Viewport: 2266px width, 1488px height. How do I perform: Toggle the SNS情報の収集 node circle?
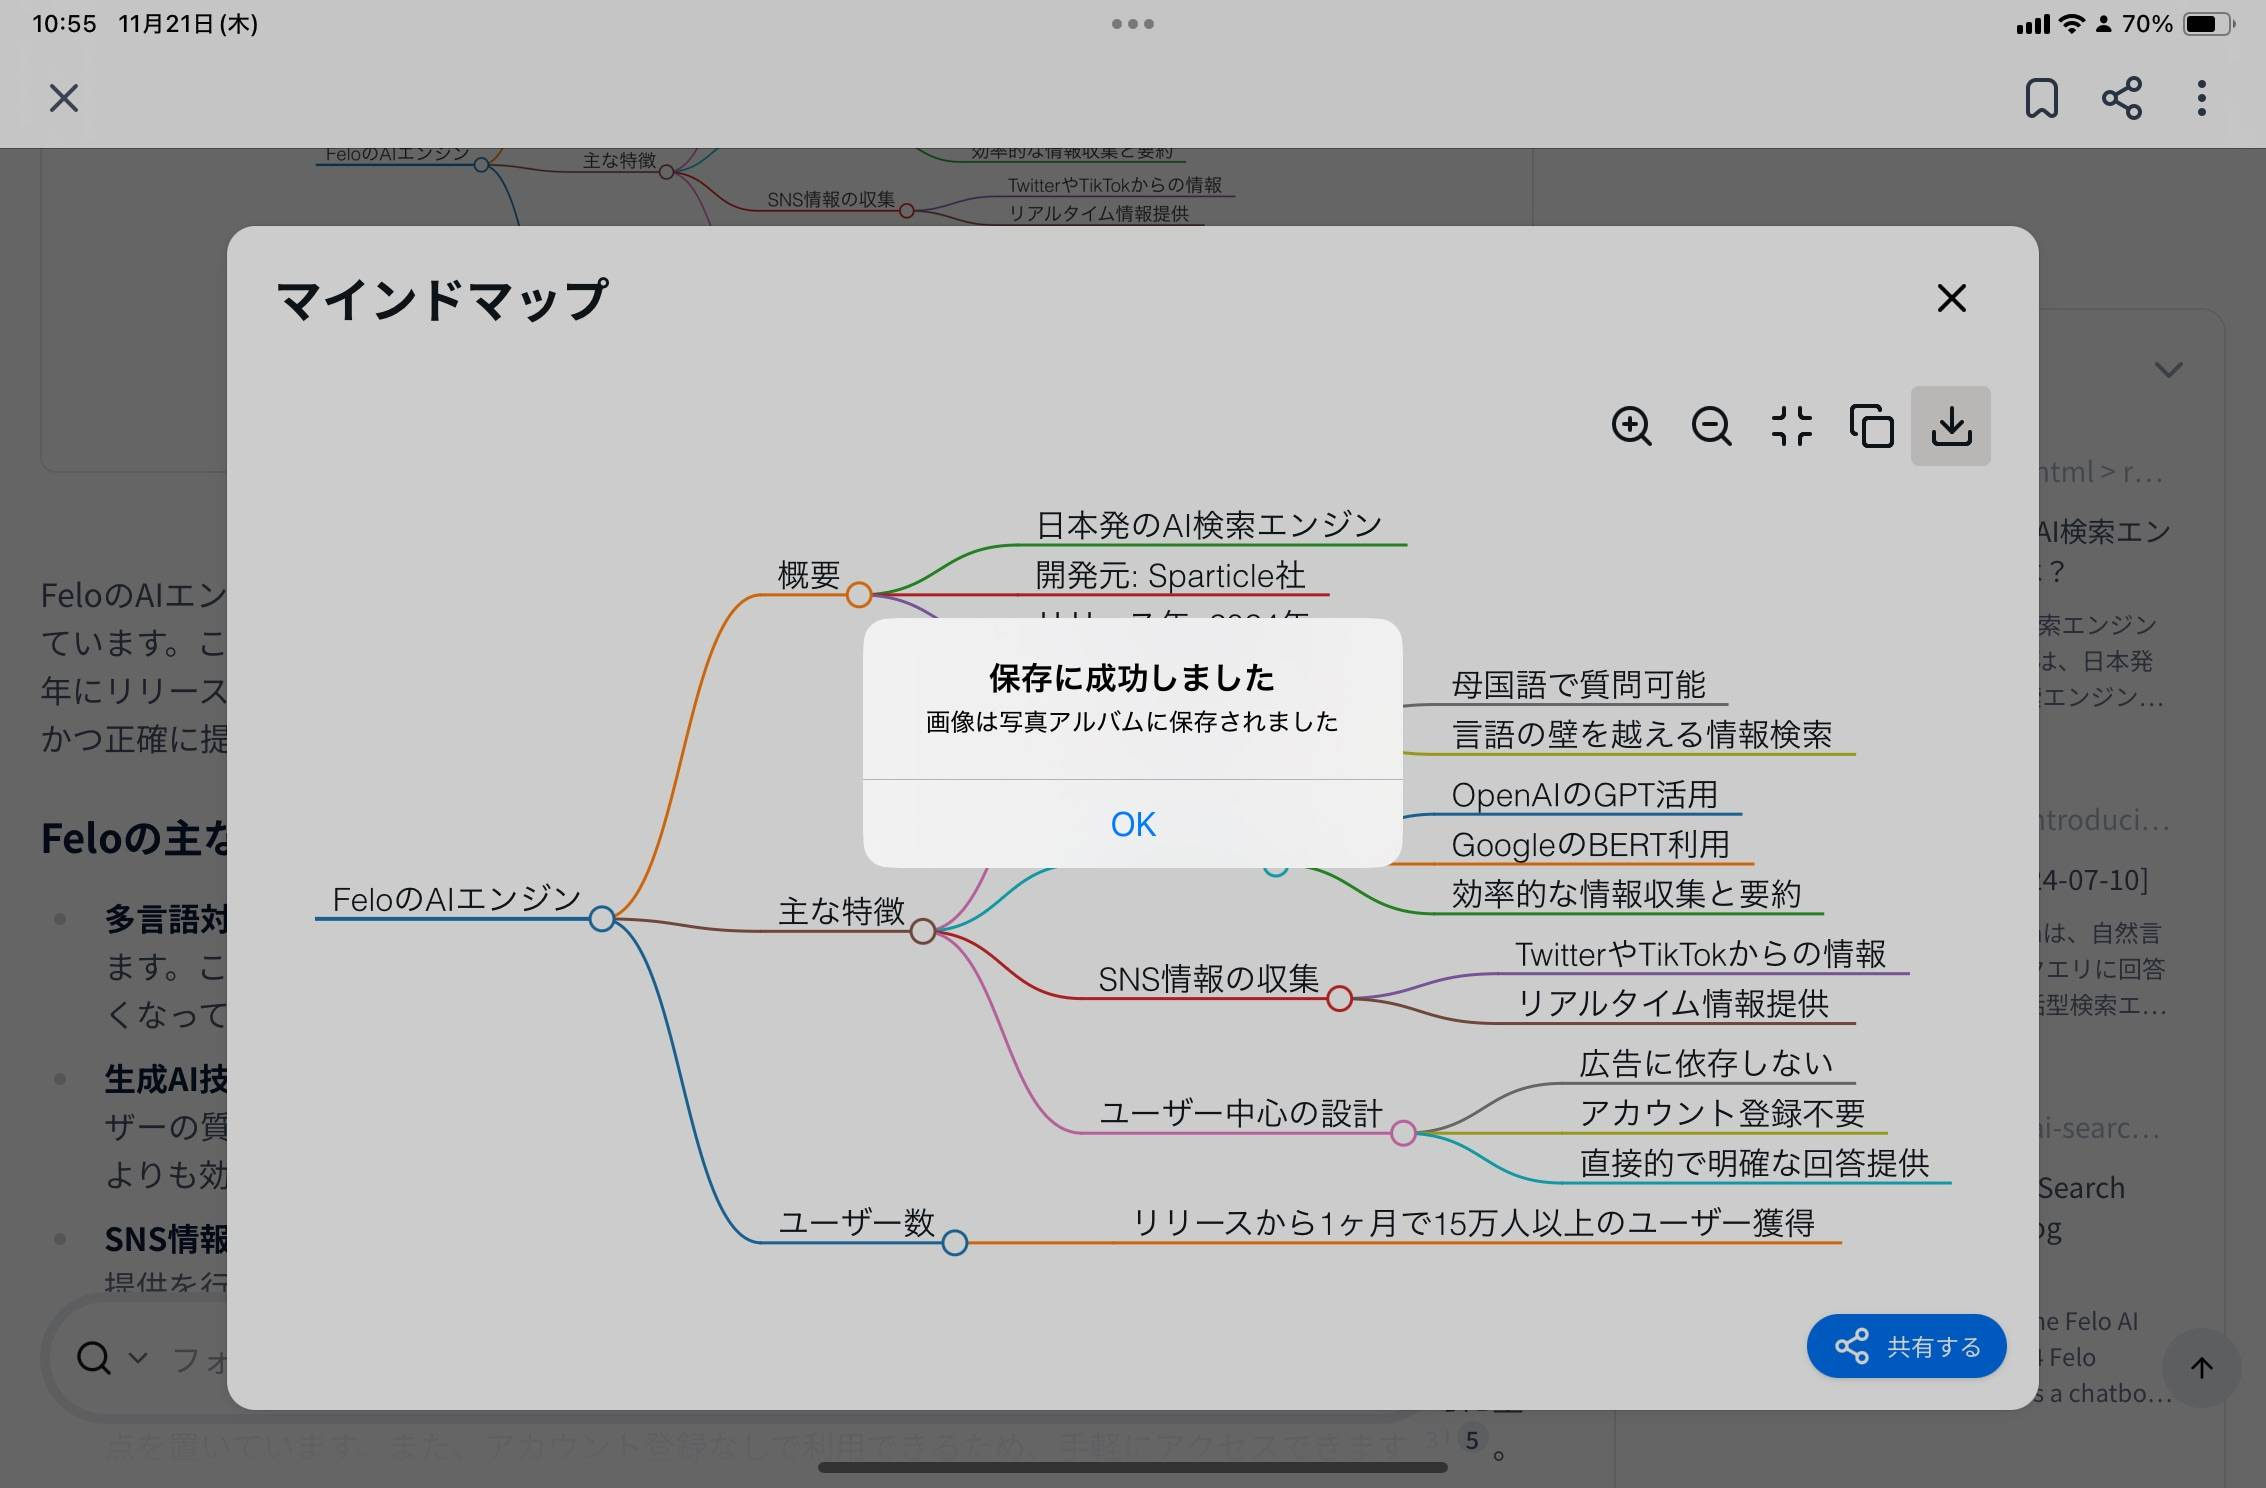1339,998
